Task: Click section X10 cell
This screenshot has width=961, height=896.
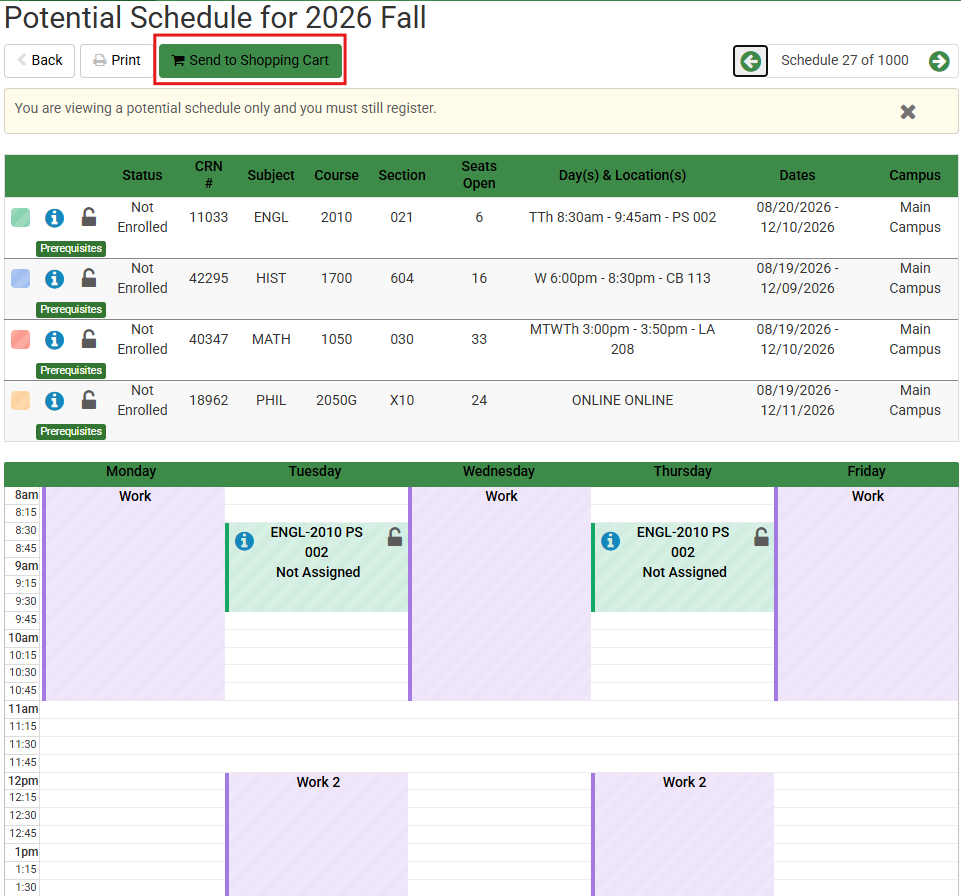Action: coord(401,400)
